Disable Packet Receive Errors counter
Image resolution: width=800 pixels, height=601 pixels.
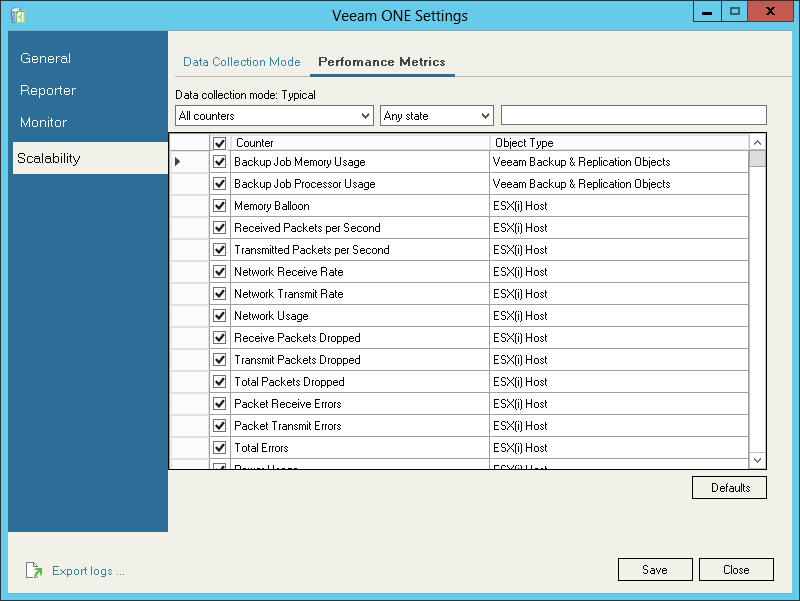(x=219, y=404)
